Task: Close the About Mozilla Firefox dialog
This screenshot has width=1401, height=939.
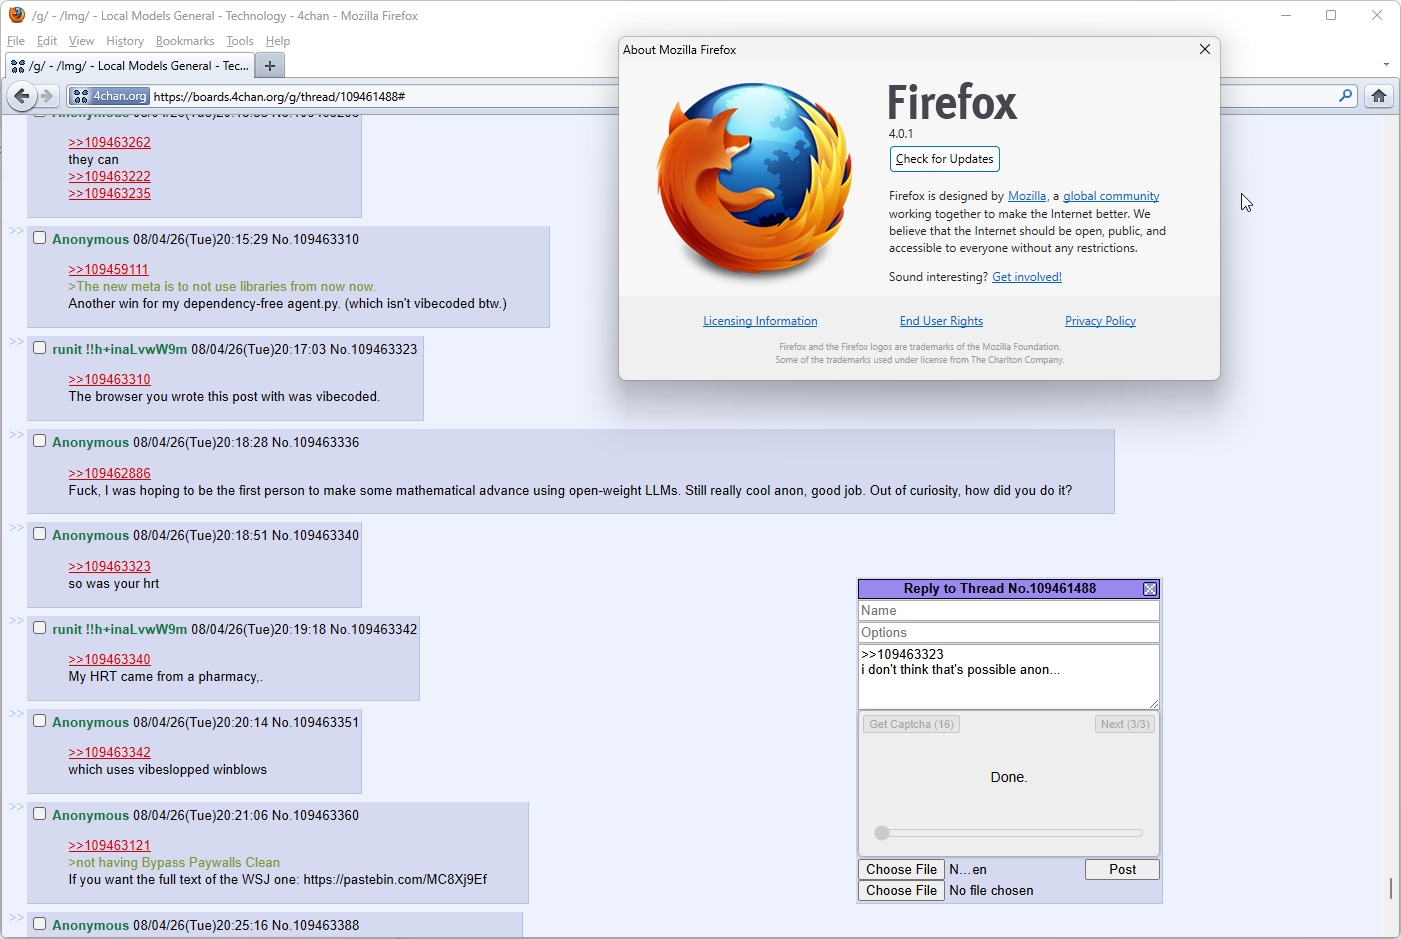Action: click(x=1205, y=49)
